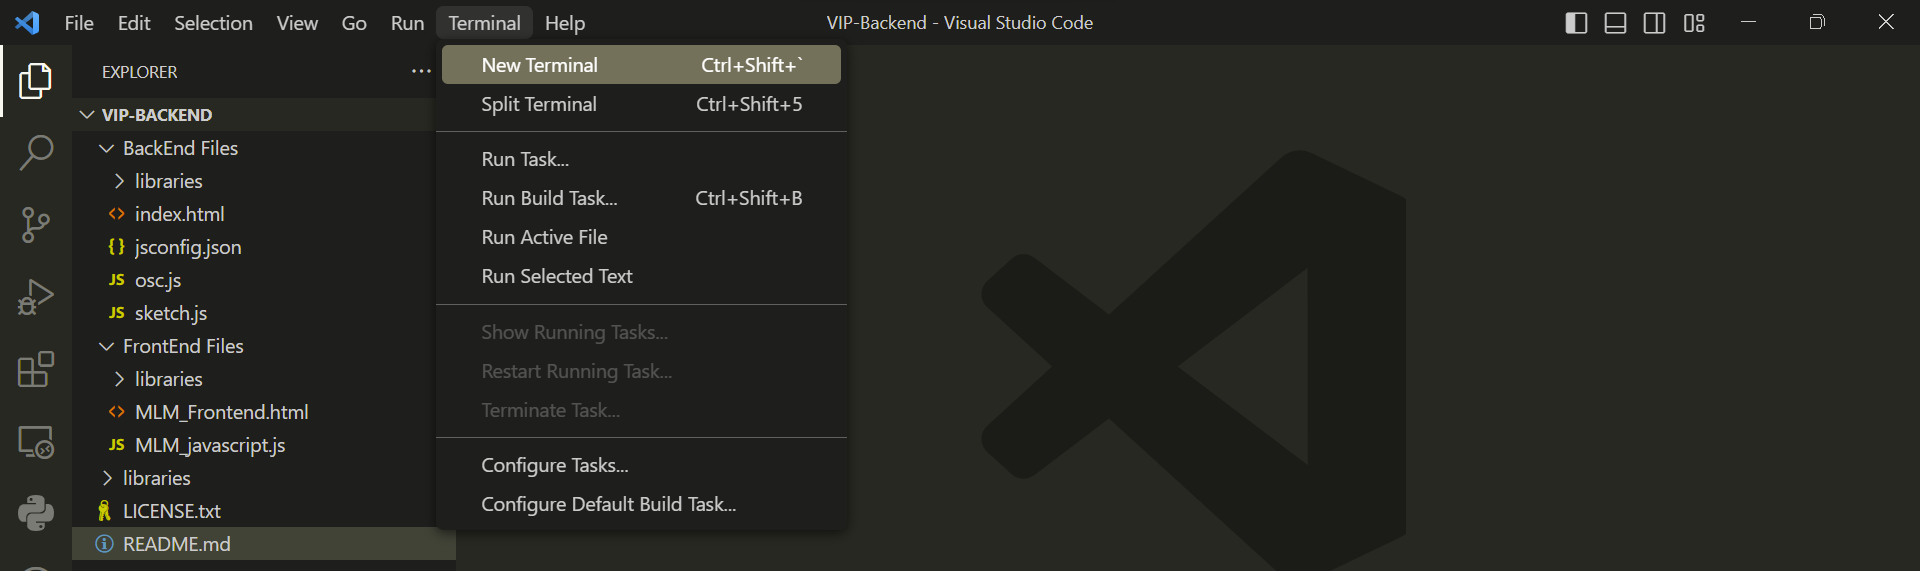Open the Python view icon
Viewport: 1920px width, 571px height.
pos(36,513)
